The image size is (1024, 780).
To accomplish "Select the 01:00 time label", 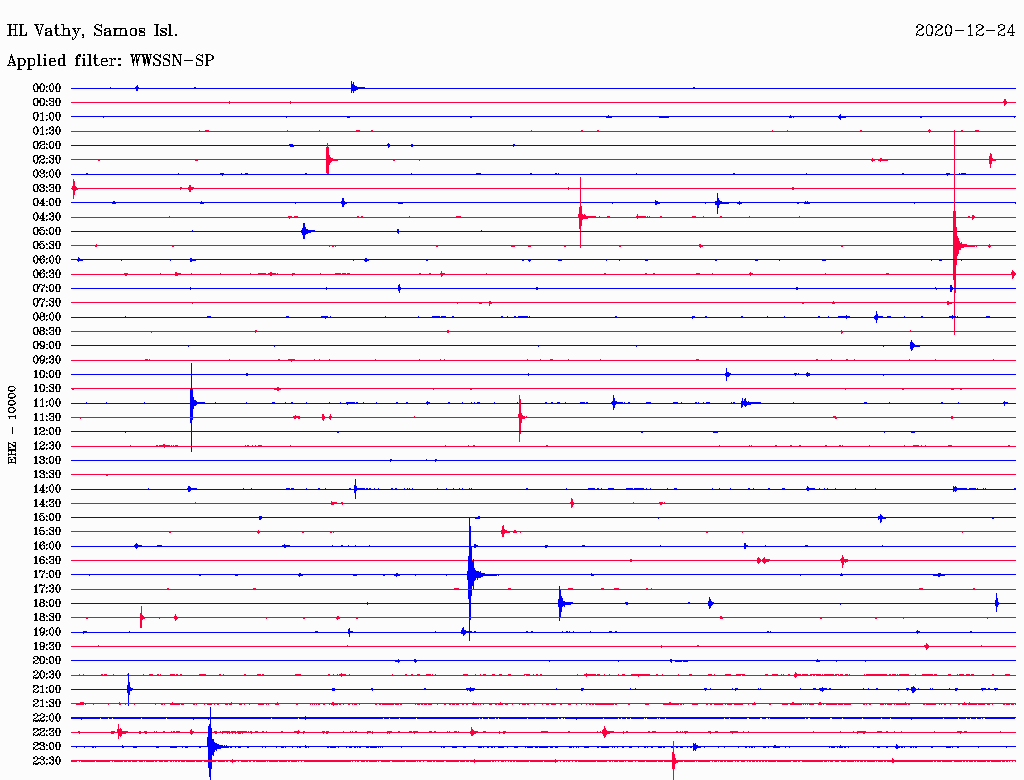I will [47, 117].
